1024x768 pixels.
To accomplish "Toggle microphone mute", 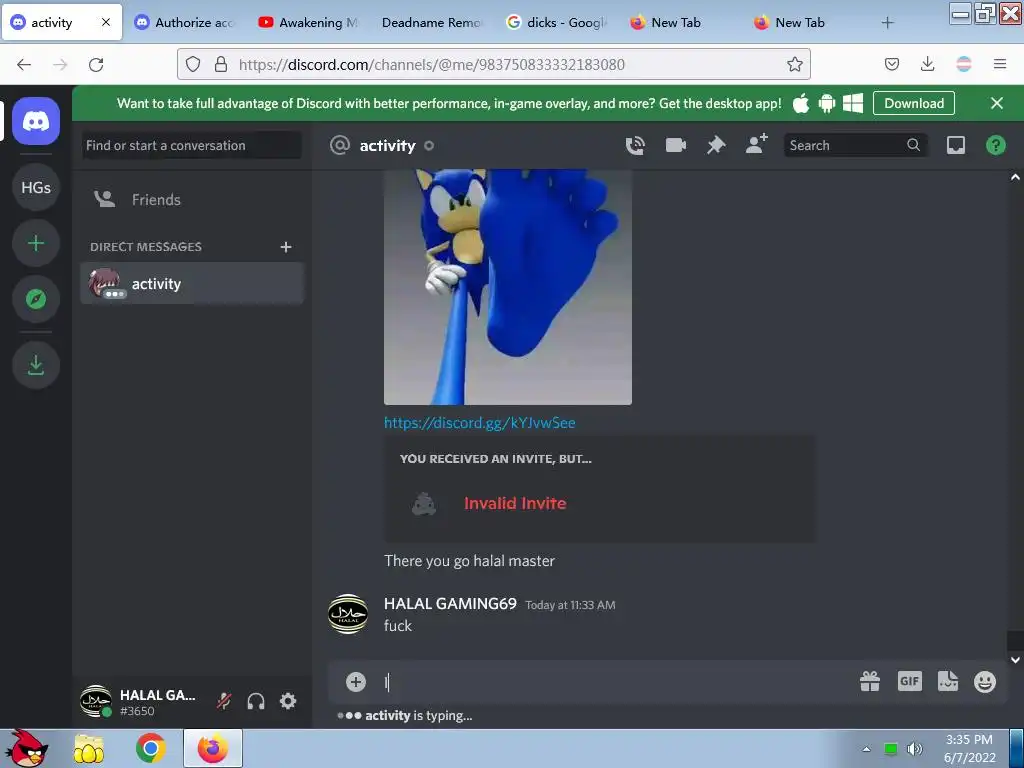I will tap(224, 701).
